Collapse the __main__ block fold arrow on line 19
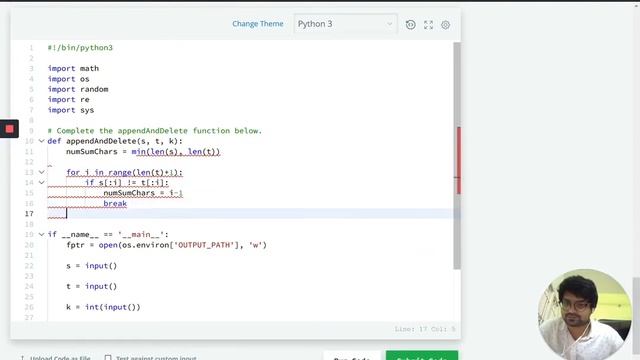640x360 pixels. (x=41, y=234)
